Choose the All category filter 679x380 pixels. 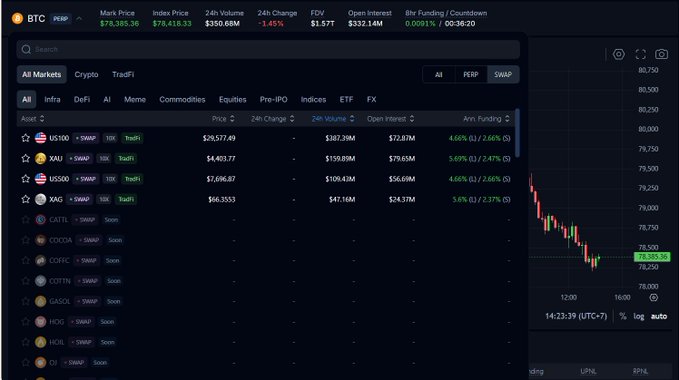coord(26,100)
